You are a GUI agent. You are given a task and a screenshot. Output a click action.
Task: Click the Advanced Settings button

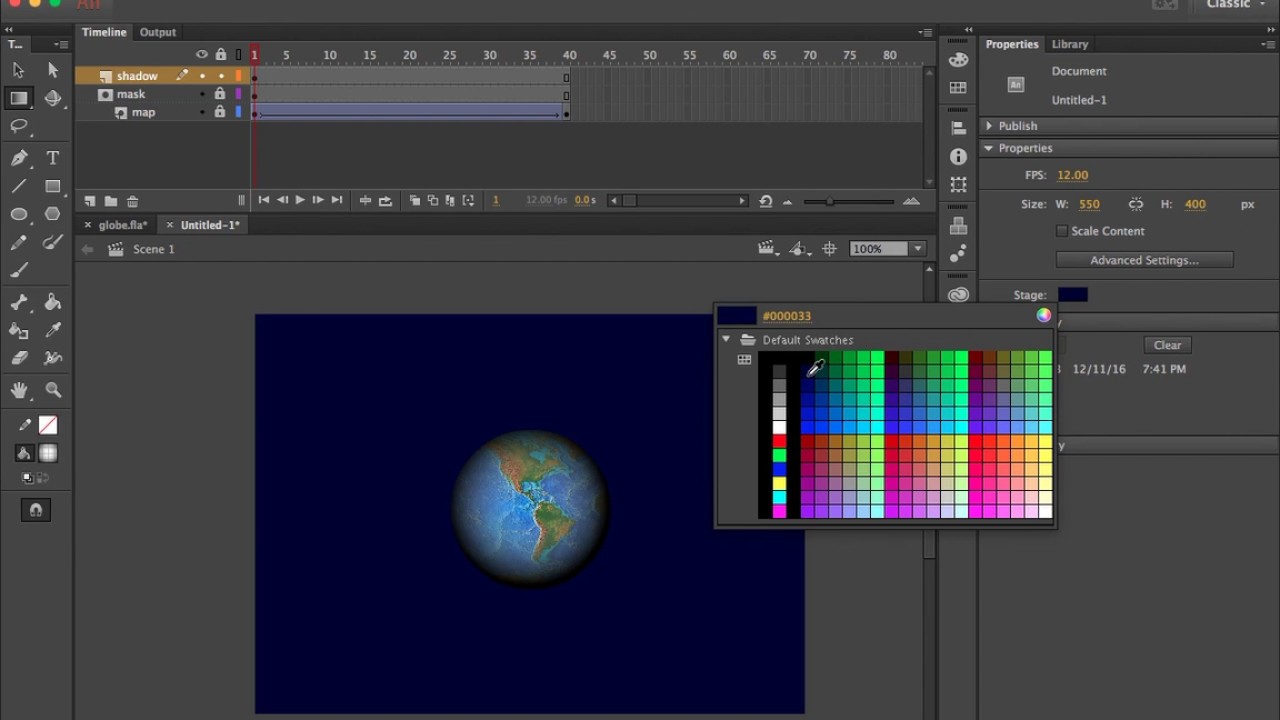[1144, 260]
